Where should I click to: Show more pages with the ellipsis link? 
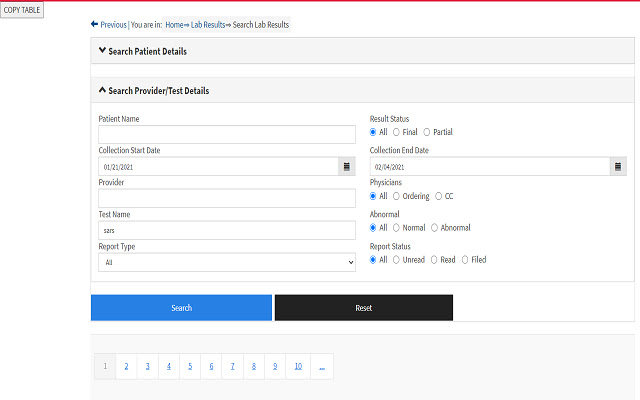(x=322, y=367)
